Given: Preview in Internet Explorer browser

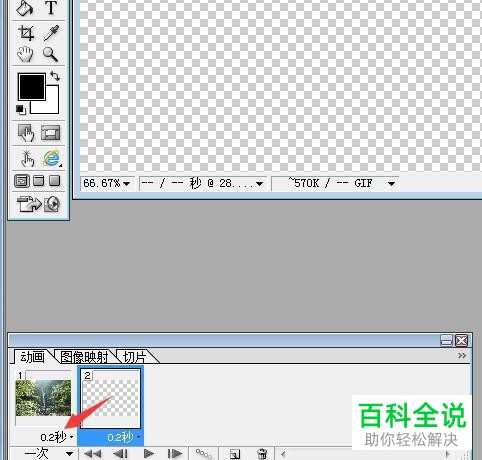Looking at the screenshot, I should [x=51, y=159].
